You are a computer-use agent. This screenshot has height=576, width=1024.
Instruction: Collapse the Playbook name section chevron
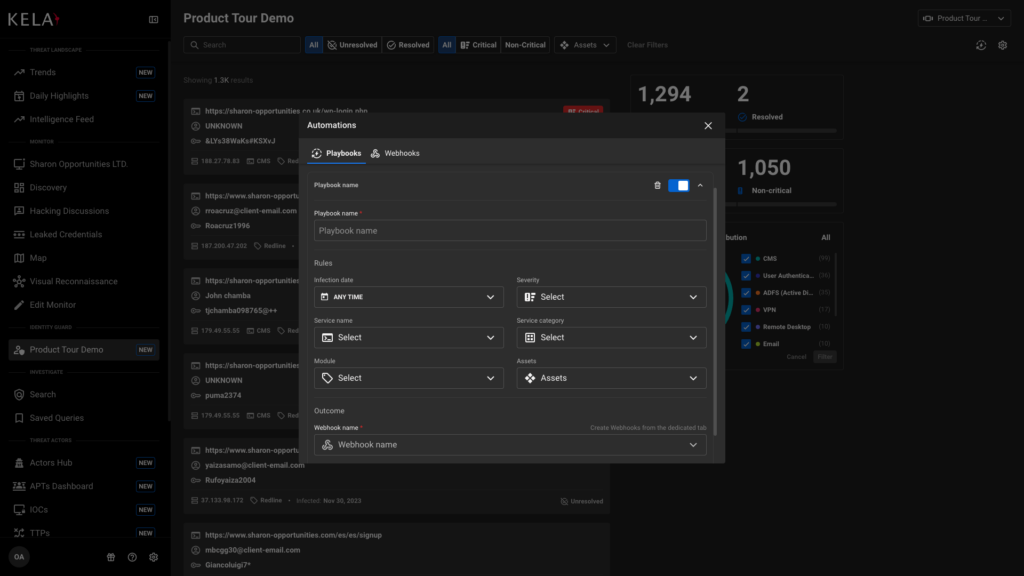click(701, 185)
